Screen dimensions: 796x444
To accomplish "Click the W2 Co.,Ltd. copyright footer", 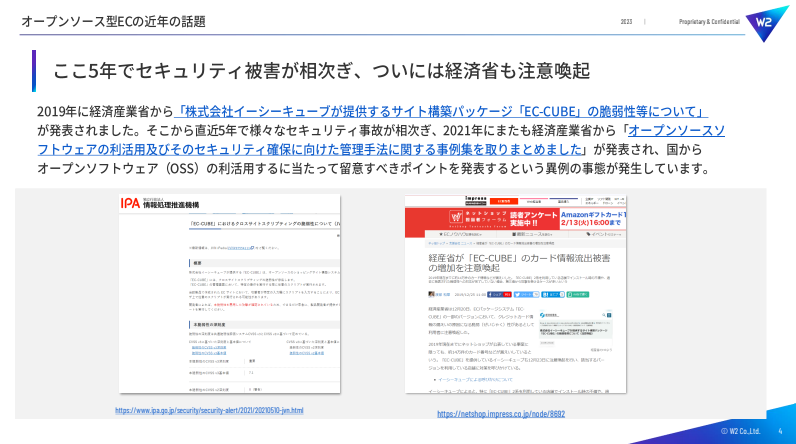I will [x=741, y=431].
